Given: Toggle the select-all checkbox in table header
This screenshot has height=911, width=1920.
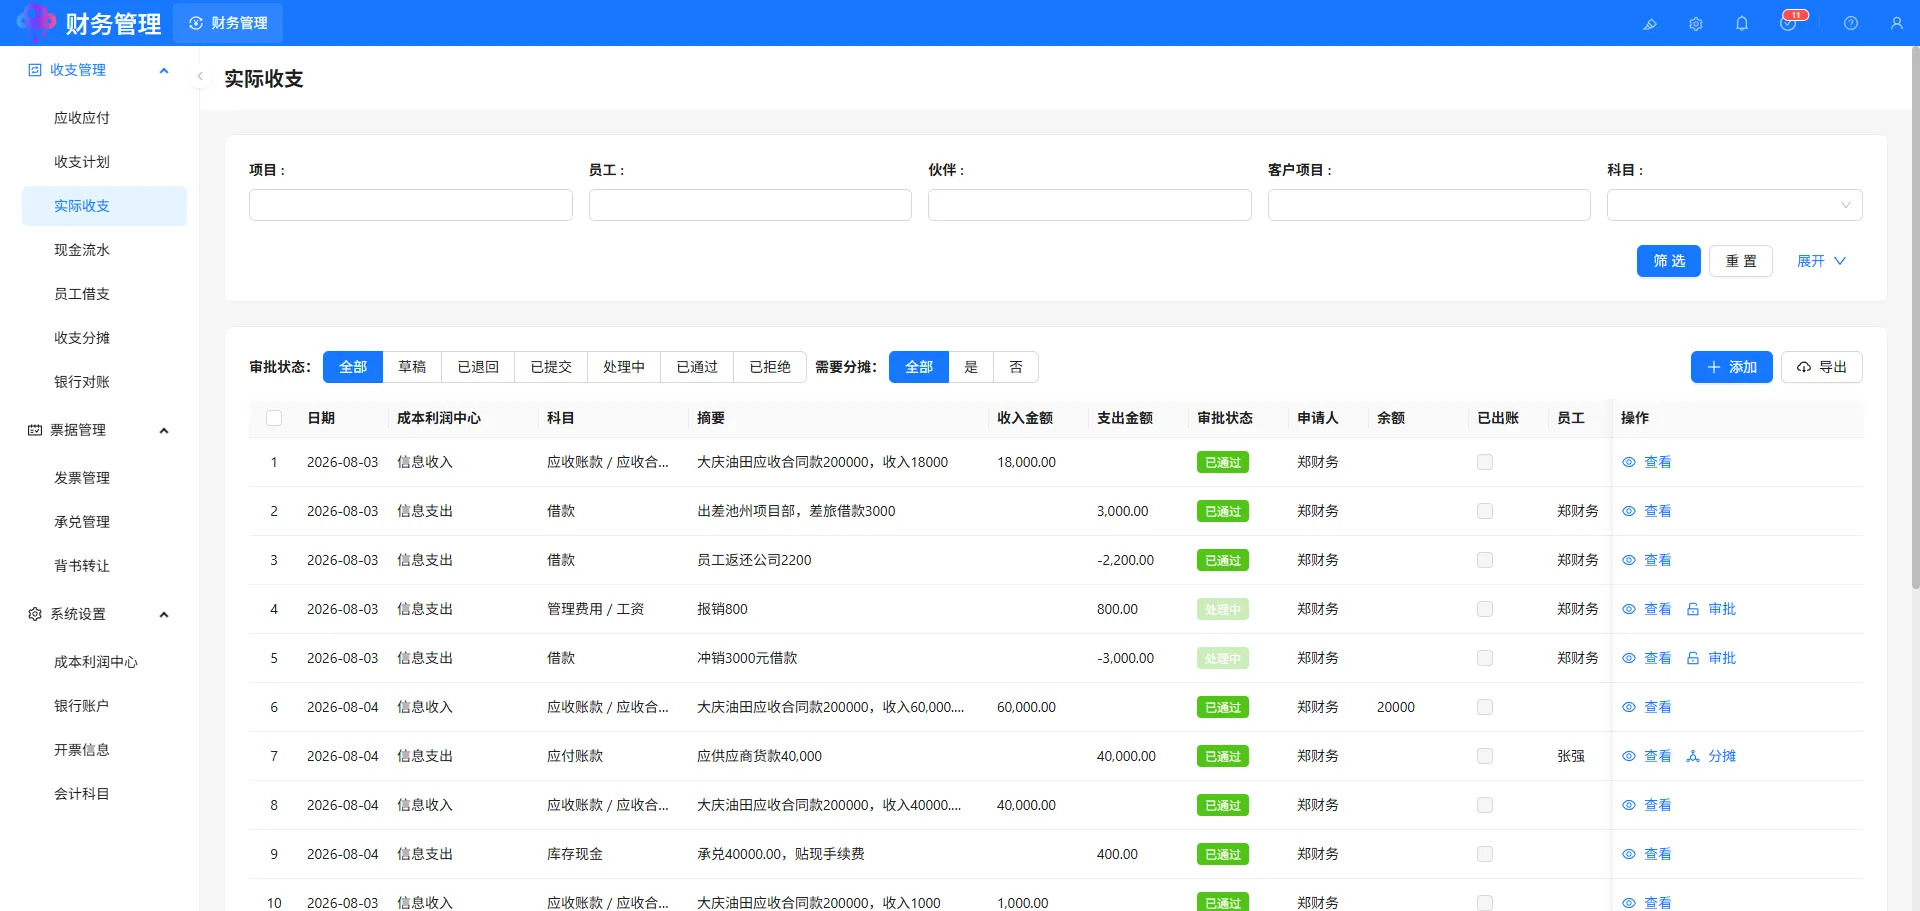Looking at the screenshot, I should pos(274,418).
